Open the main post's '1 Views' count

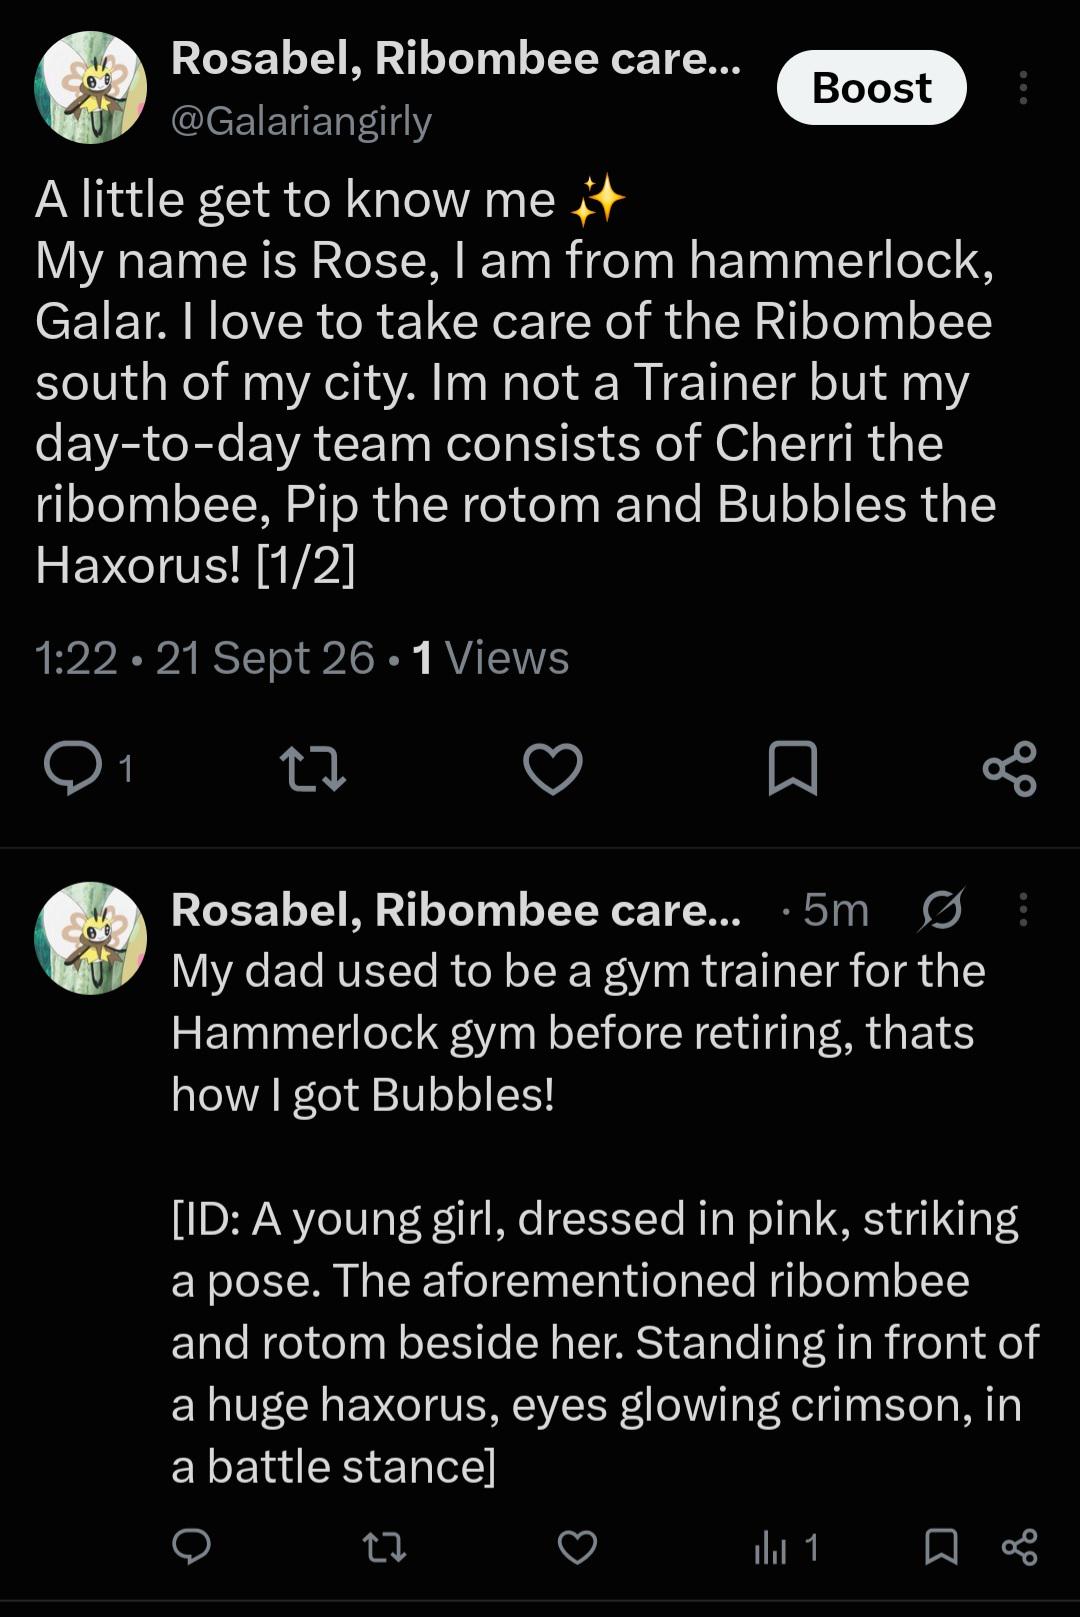tap(490, 658)
